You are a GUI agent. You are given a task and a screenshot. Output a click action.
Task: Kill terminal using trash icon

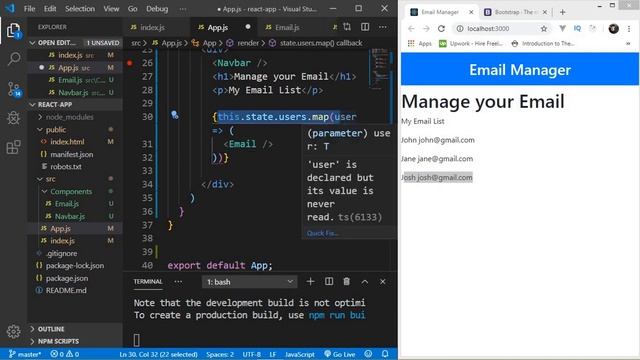click(347, 282)
